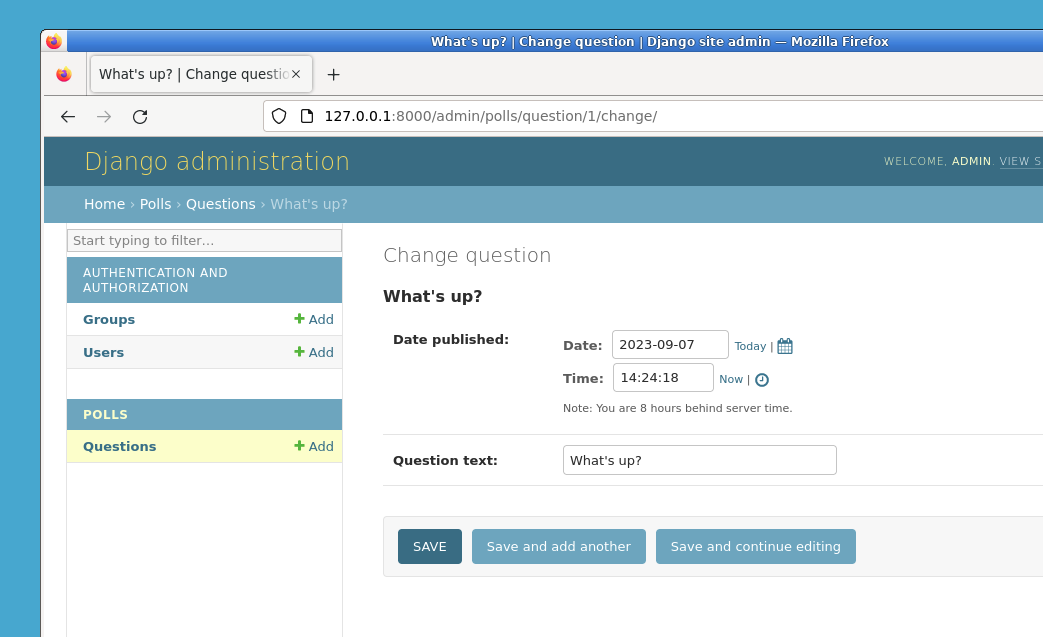Viewport: 1043px width, 637px height.
Task: Open the clock time picker icon
Action: click(x=761, y=379)
